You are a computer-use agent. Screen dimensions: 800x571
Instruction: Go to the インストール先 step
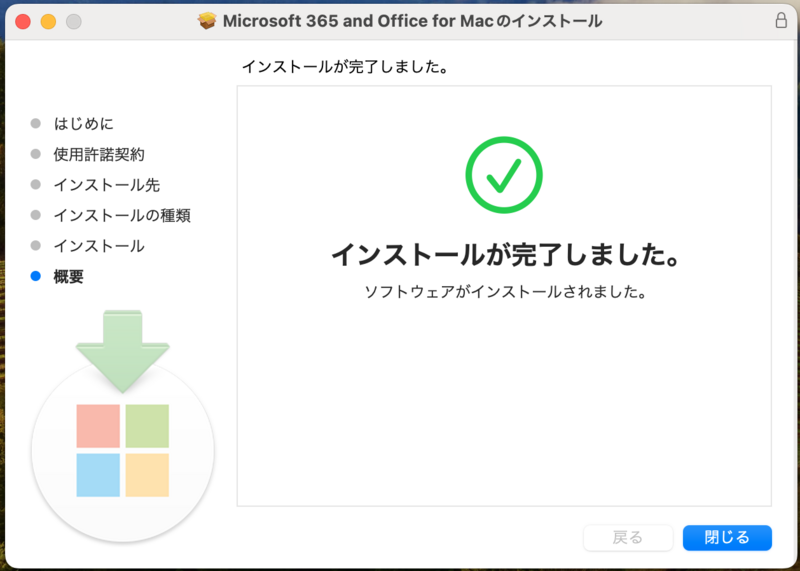coord(106,185)
